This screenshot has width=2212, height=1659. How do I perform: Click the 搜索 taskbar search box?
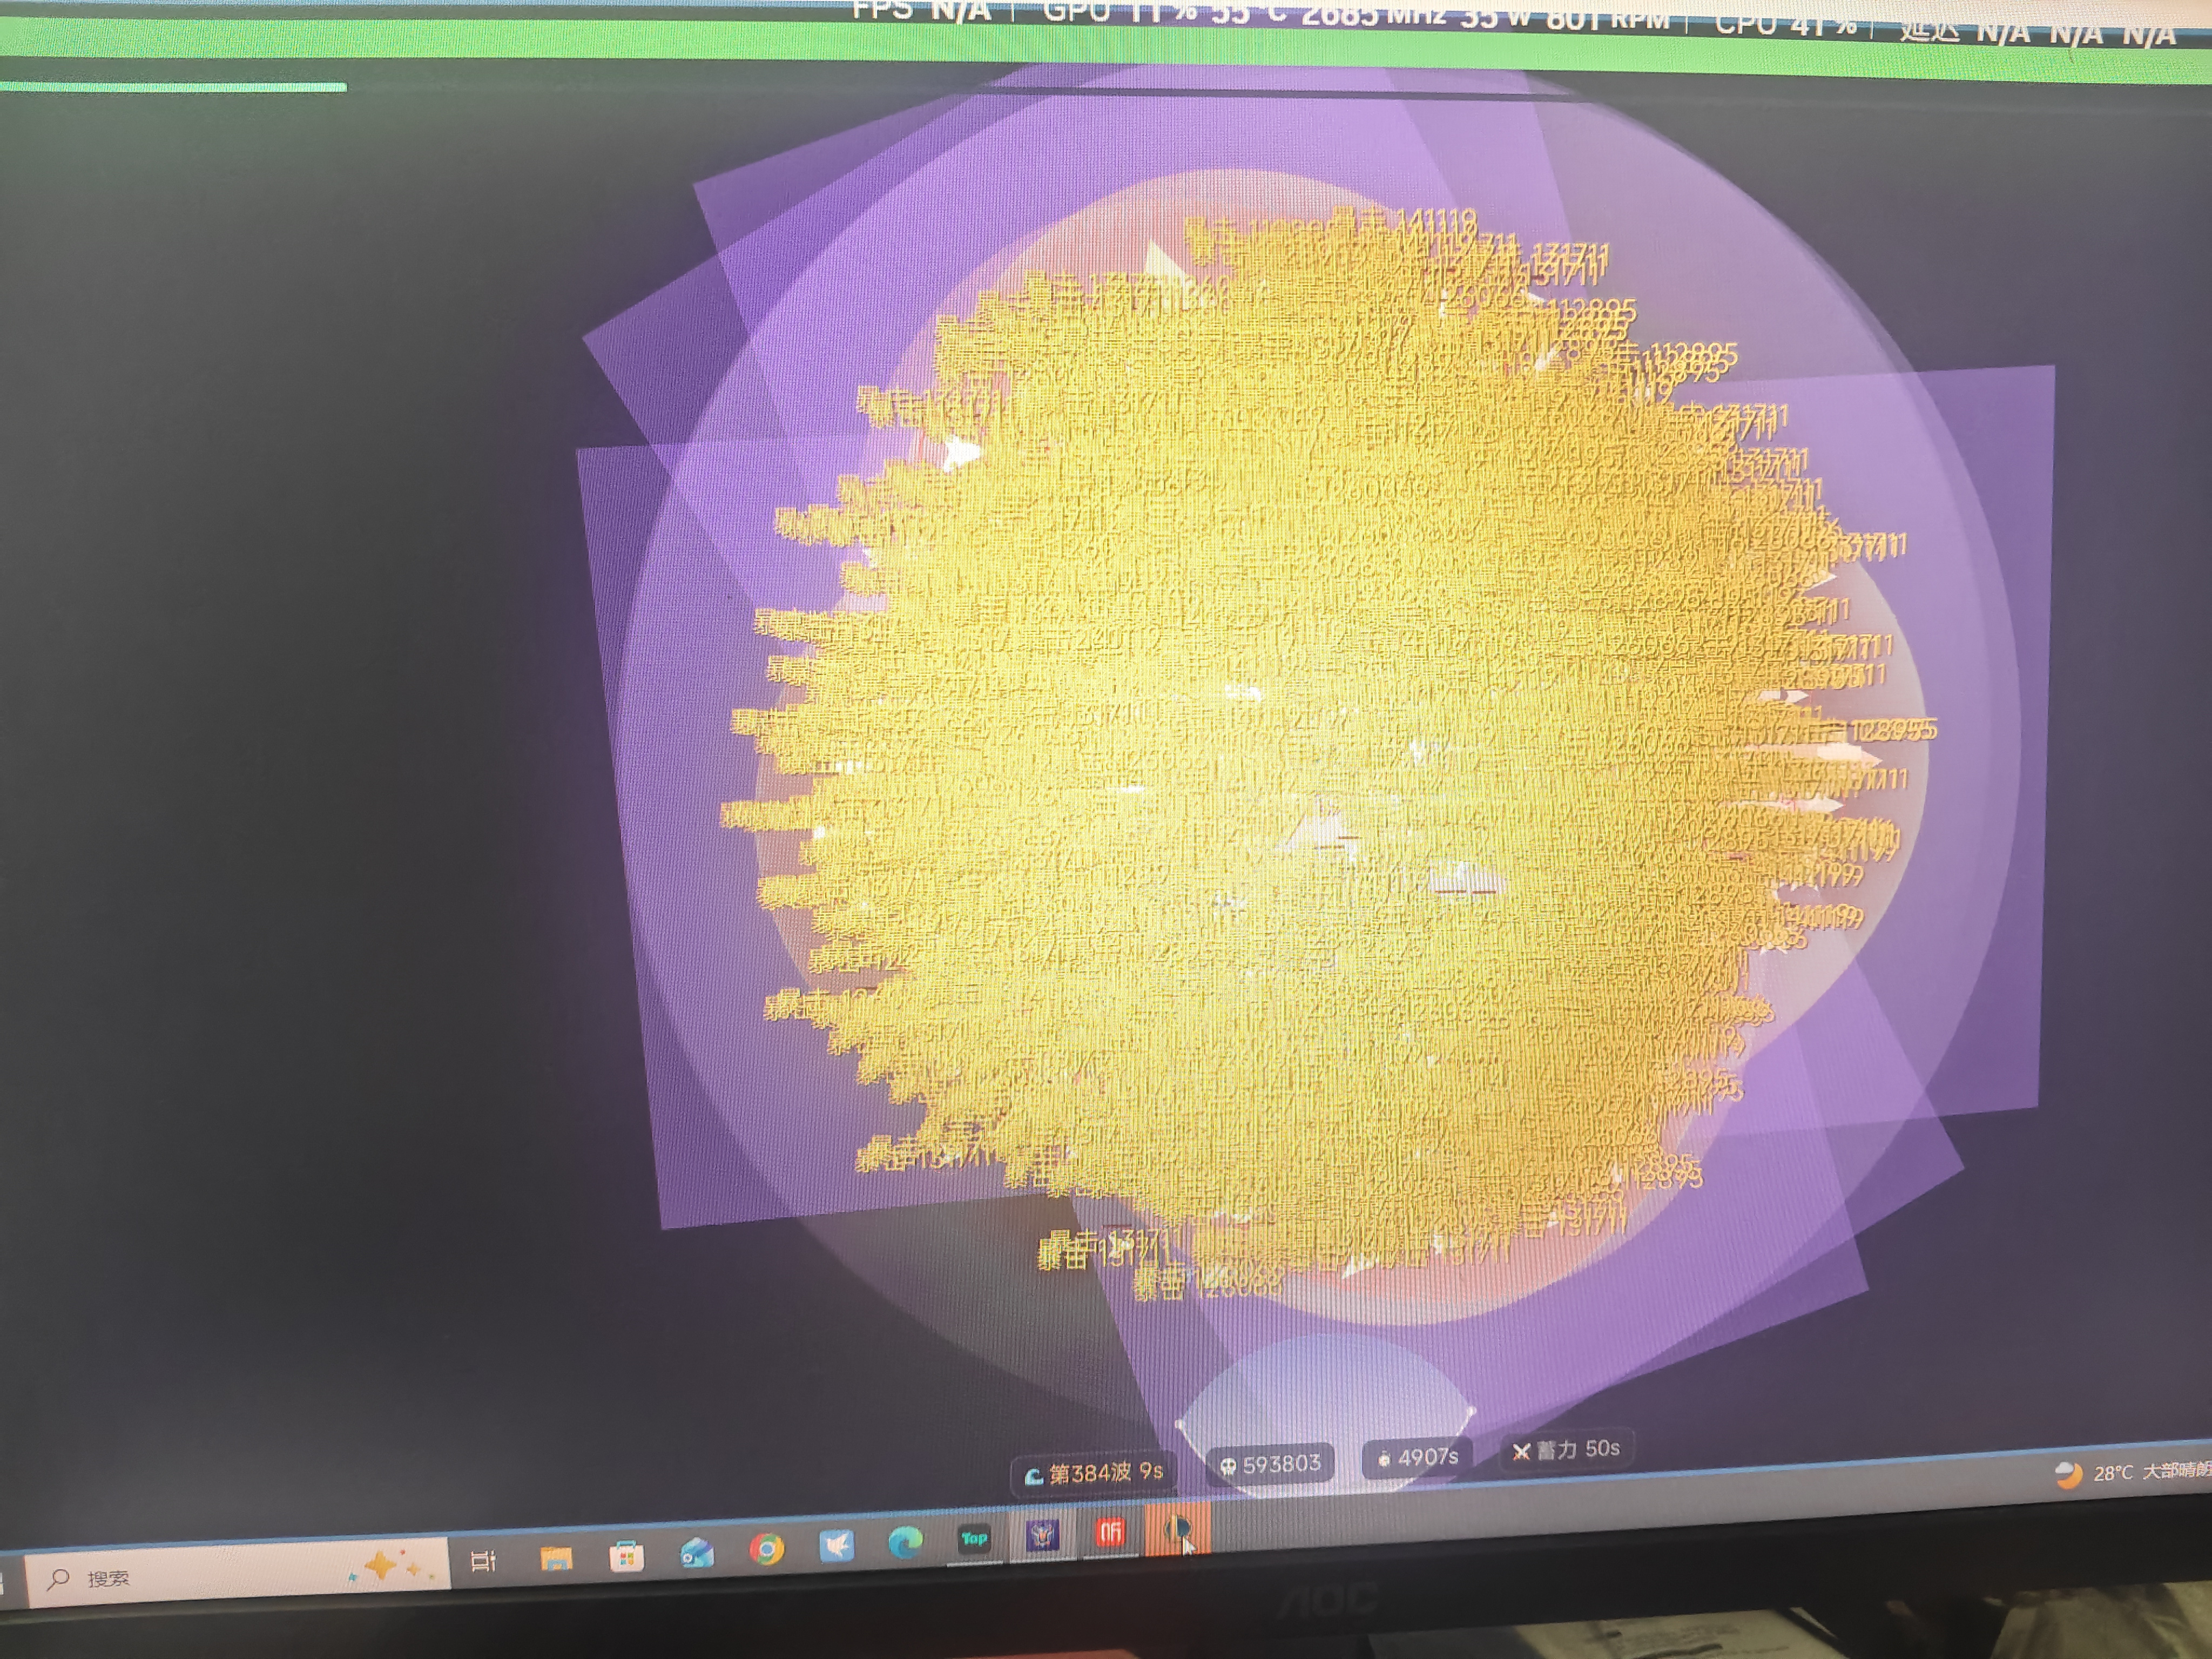238,1573
